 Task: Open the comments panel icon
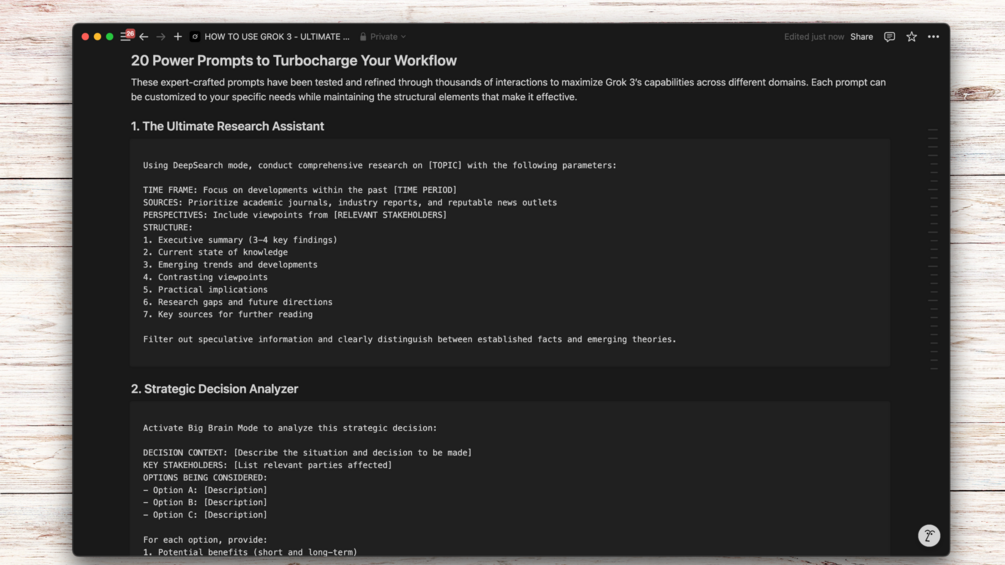pyautogui.click(x=889, y=37)
